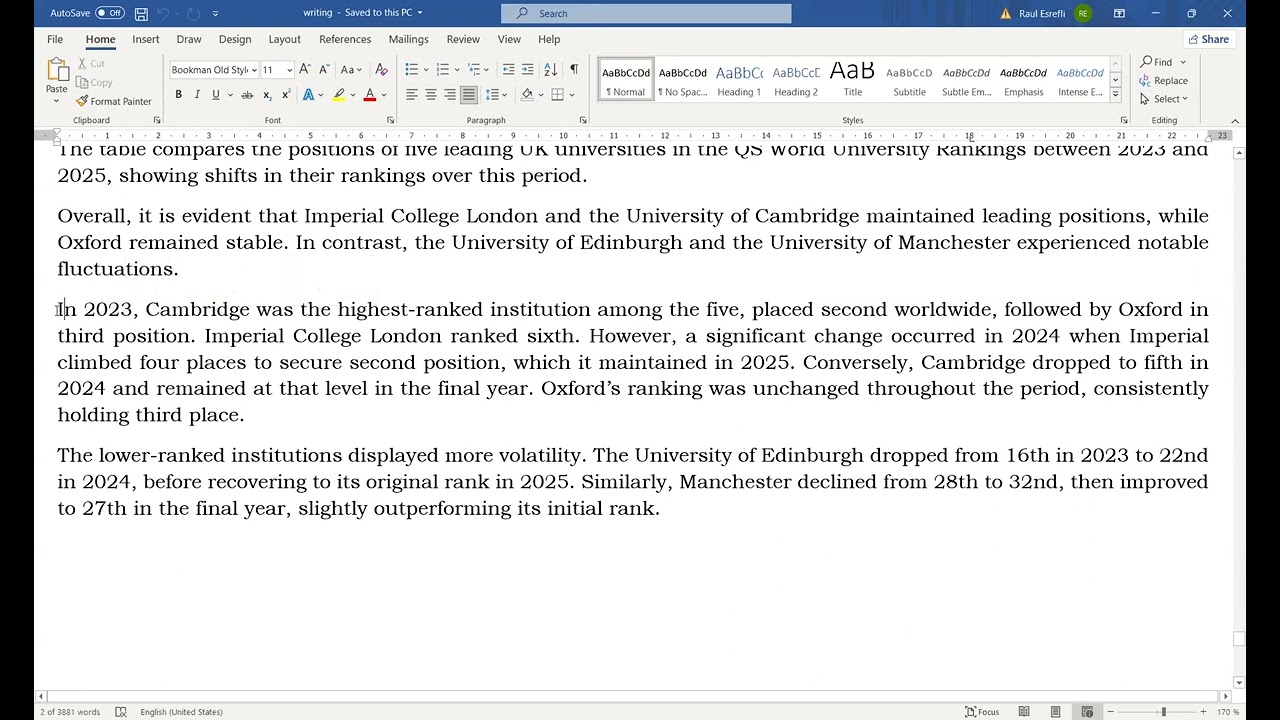Screen dimensions: 1280x720
Task: Expand the Numbering list dropdown arrow
Action: pyautogui.click(x=457, y=69)
